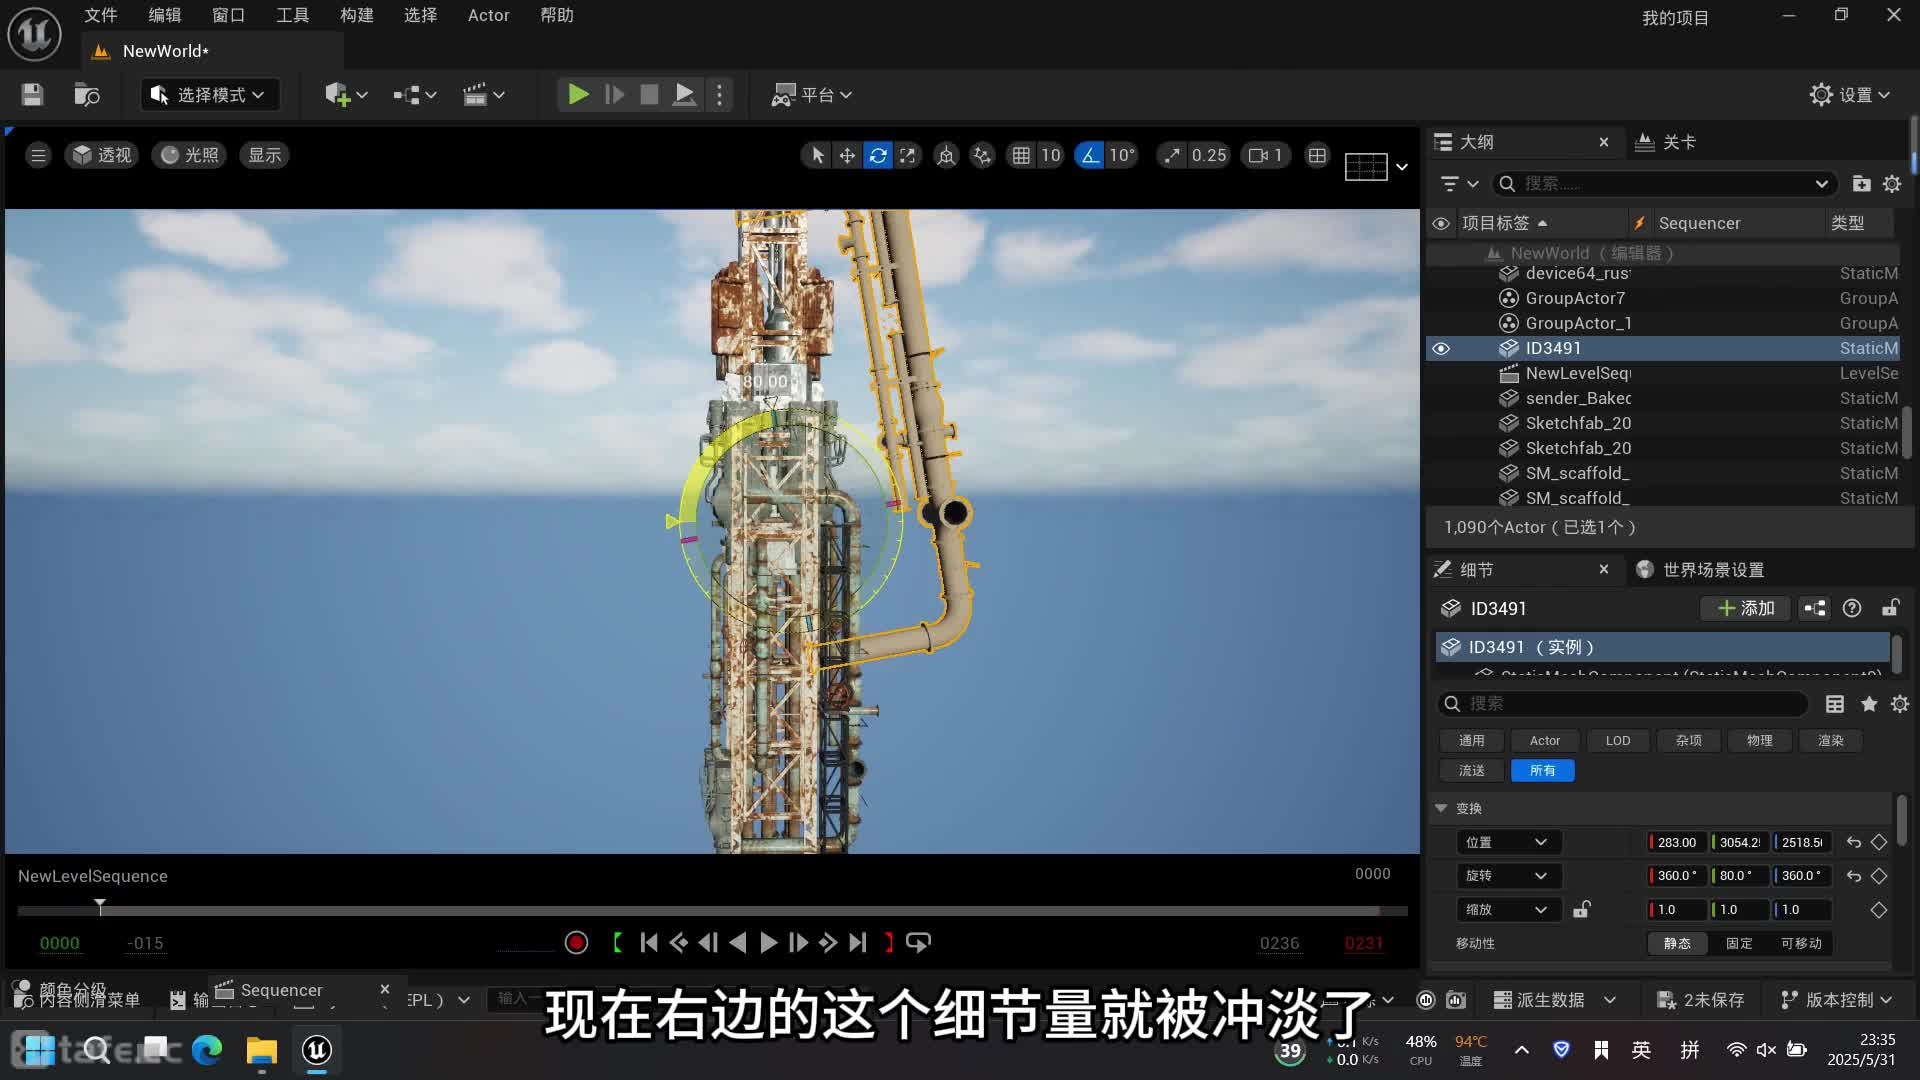Open the quick add actor dropdown
The width and height of the screenshot is (1920, 1080).
[x=346, y=95]
